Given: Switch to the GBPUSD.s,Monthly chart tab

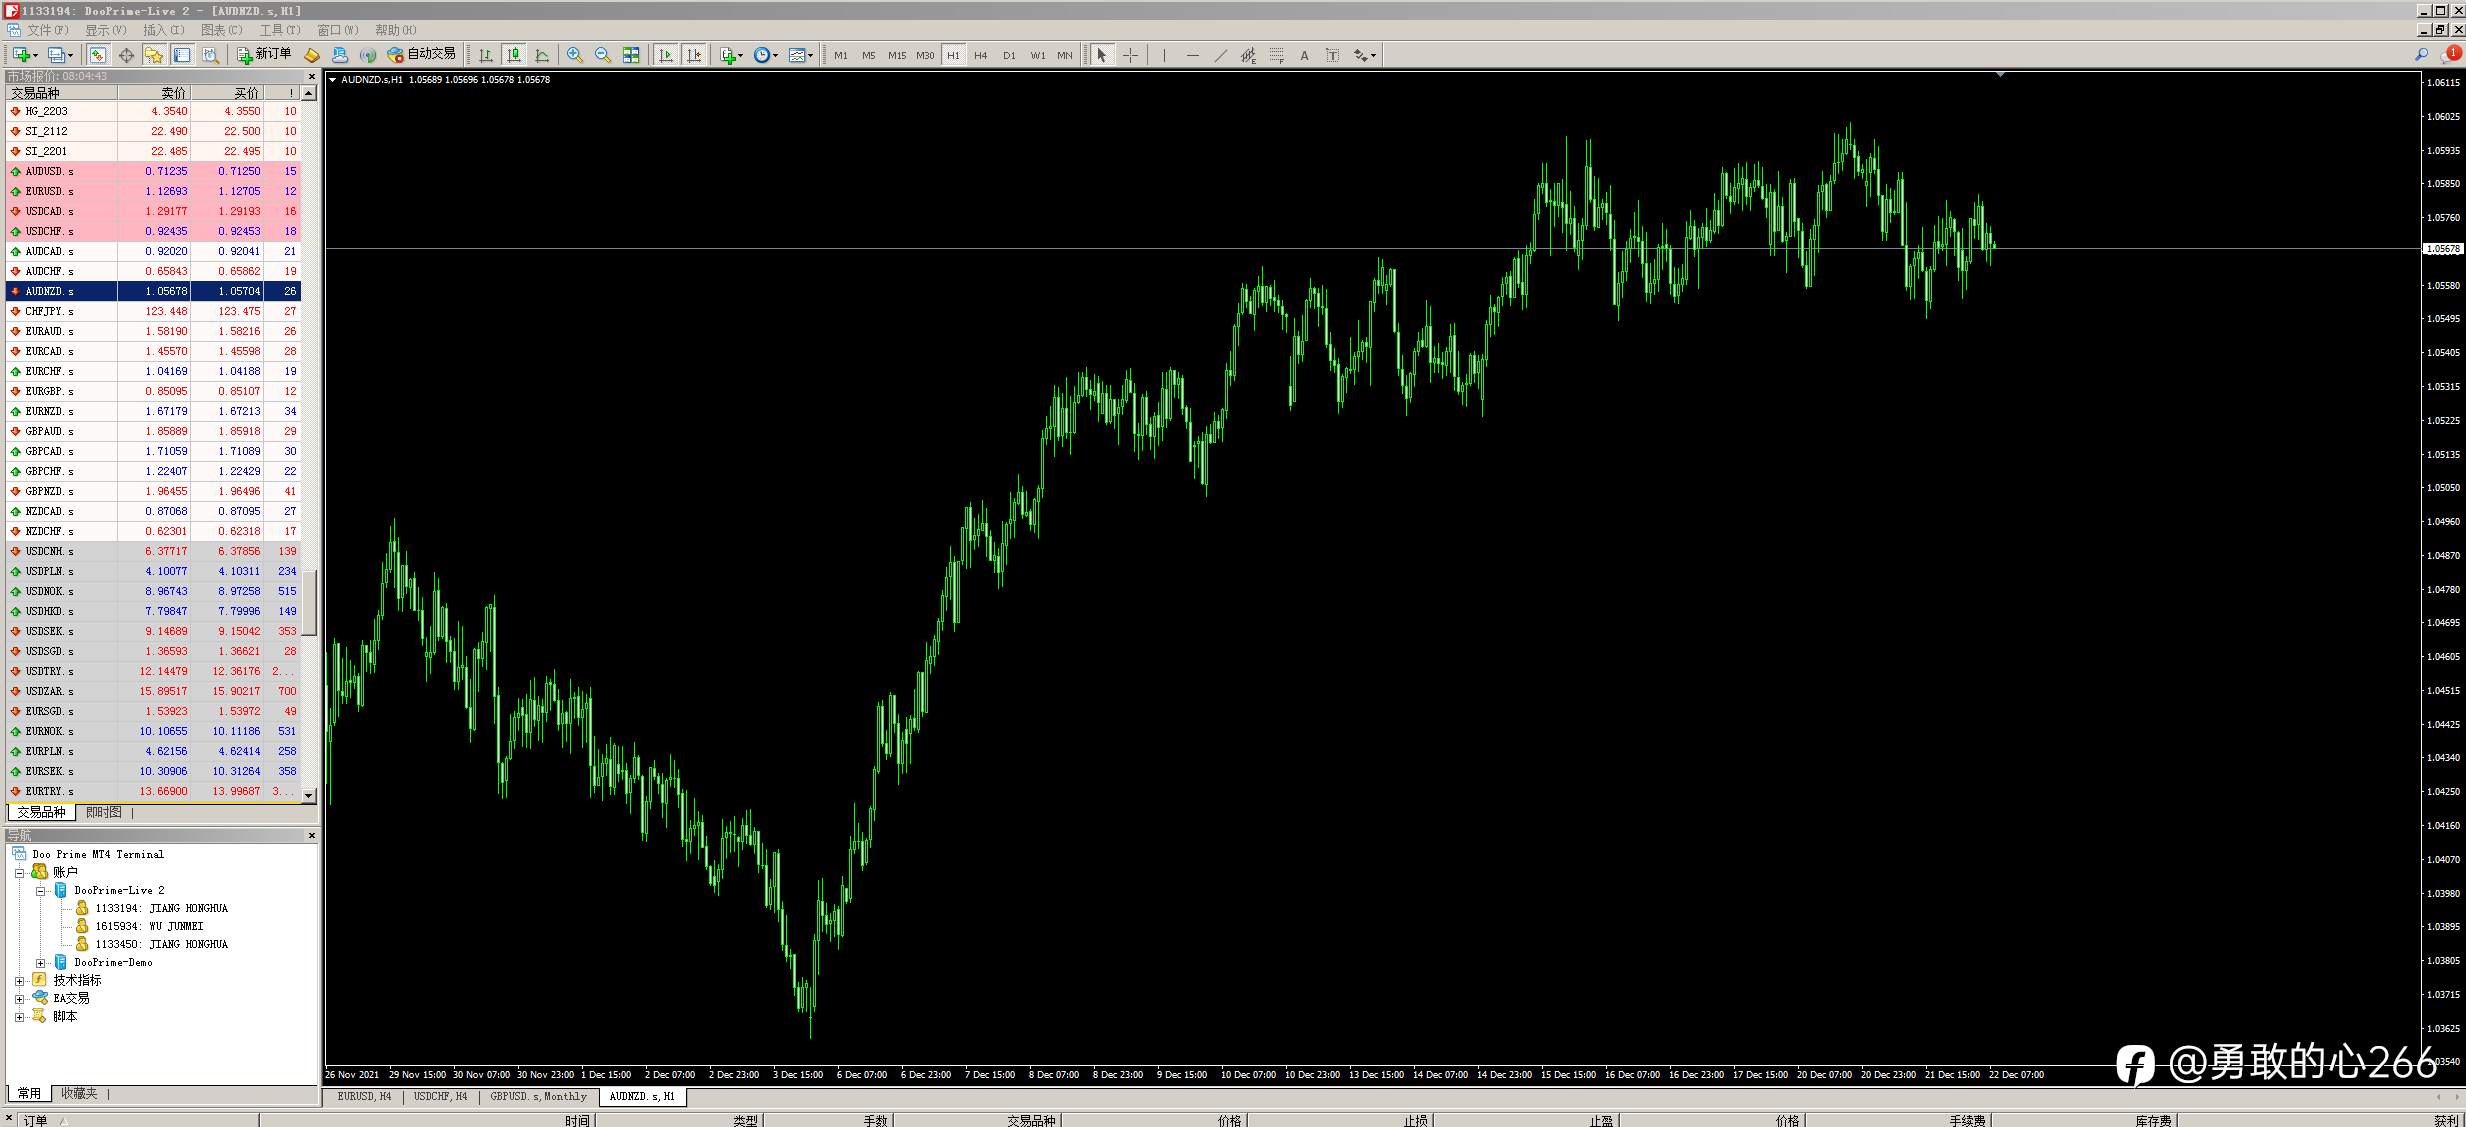Looking at the screenshot, I should (538, 1096).
